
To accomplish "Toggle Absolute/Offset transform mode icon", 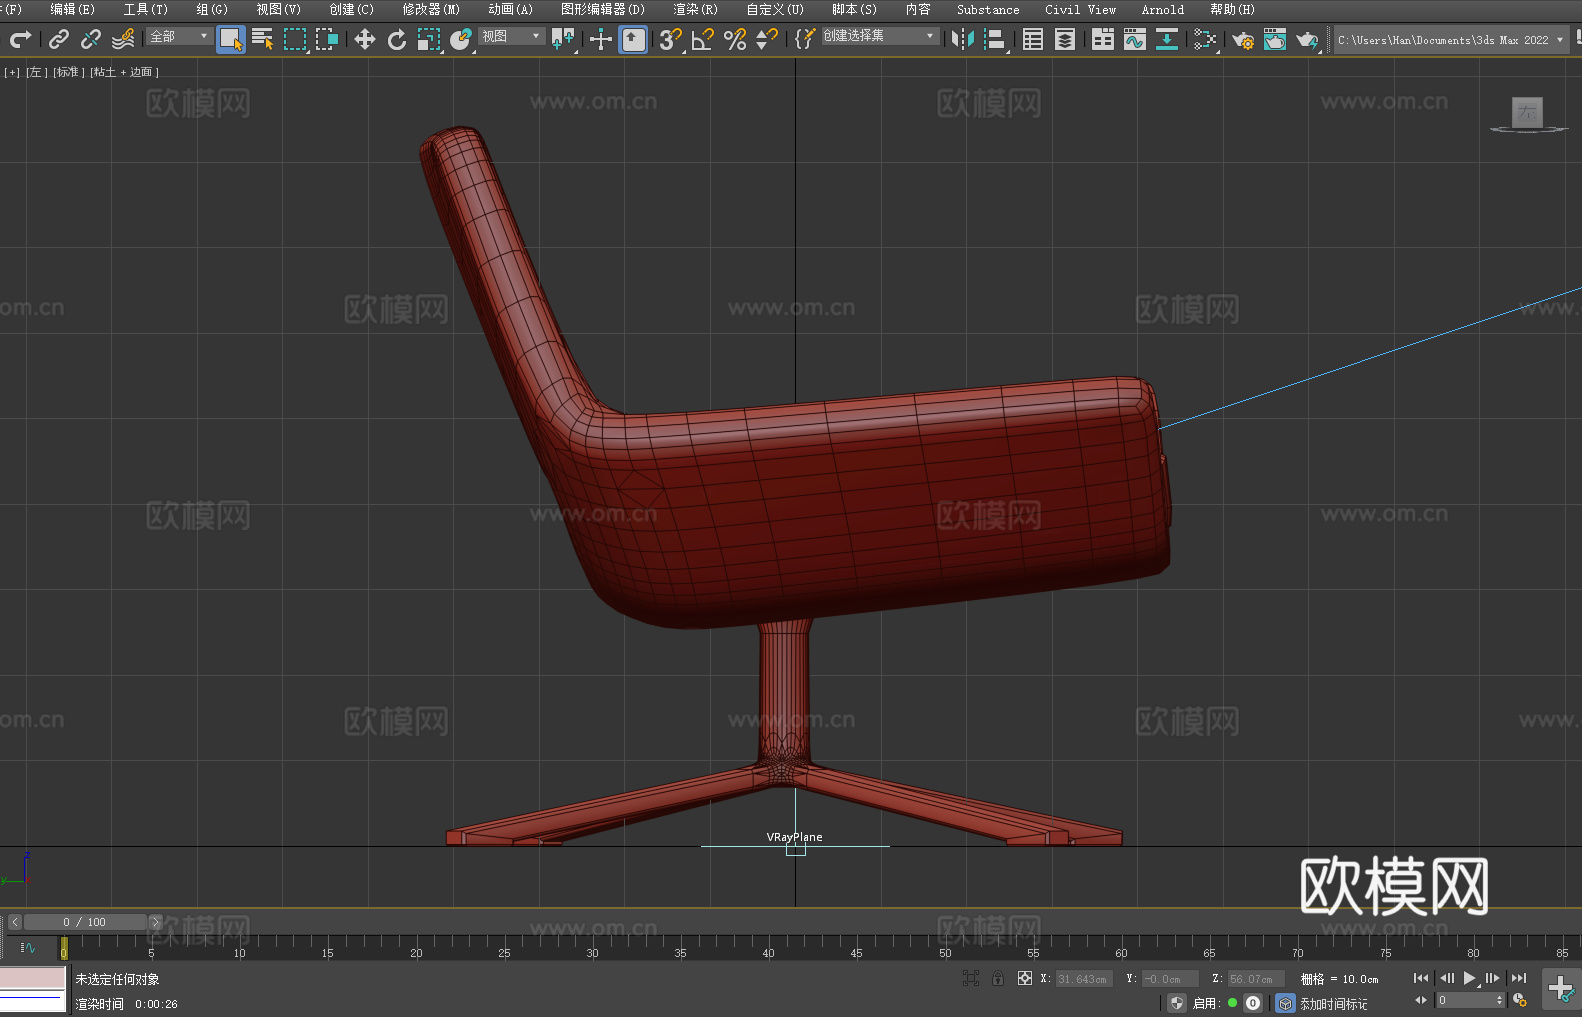I will click(x=1025, y=978).
